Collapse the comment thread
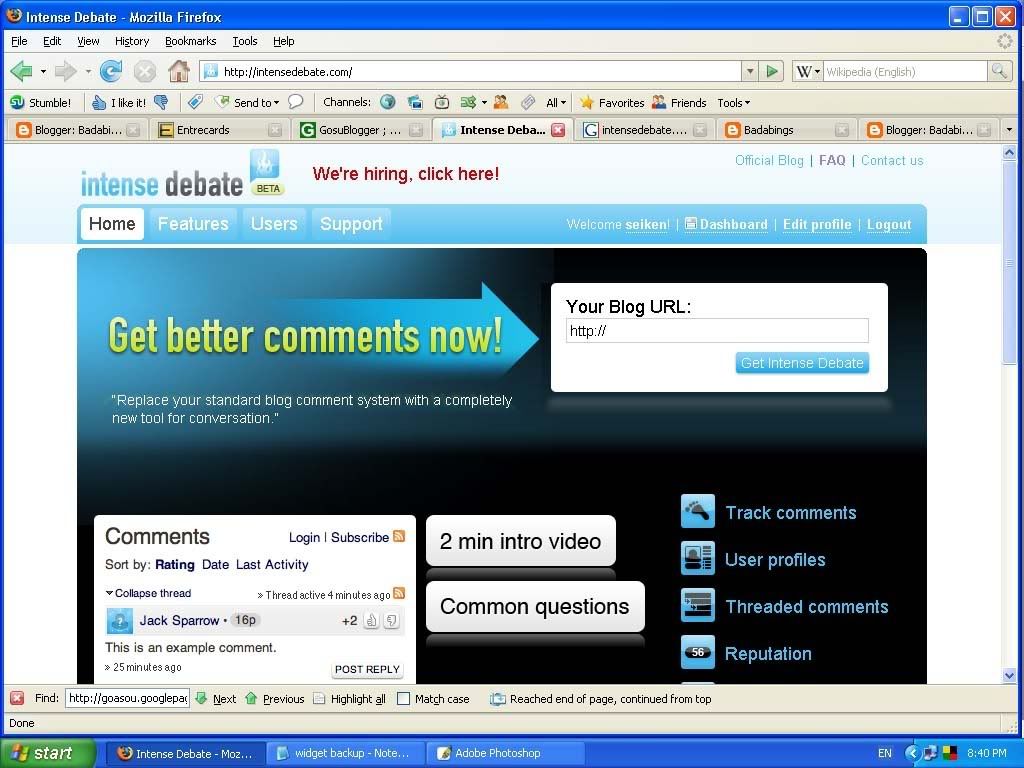The width and height of the screenshot is (1024, 768). 149,593
